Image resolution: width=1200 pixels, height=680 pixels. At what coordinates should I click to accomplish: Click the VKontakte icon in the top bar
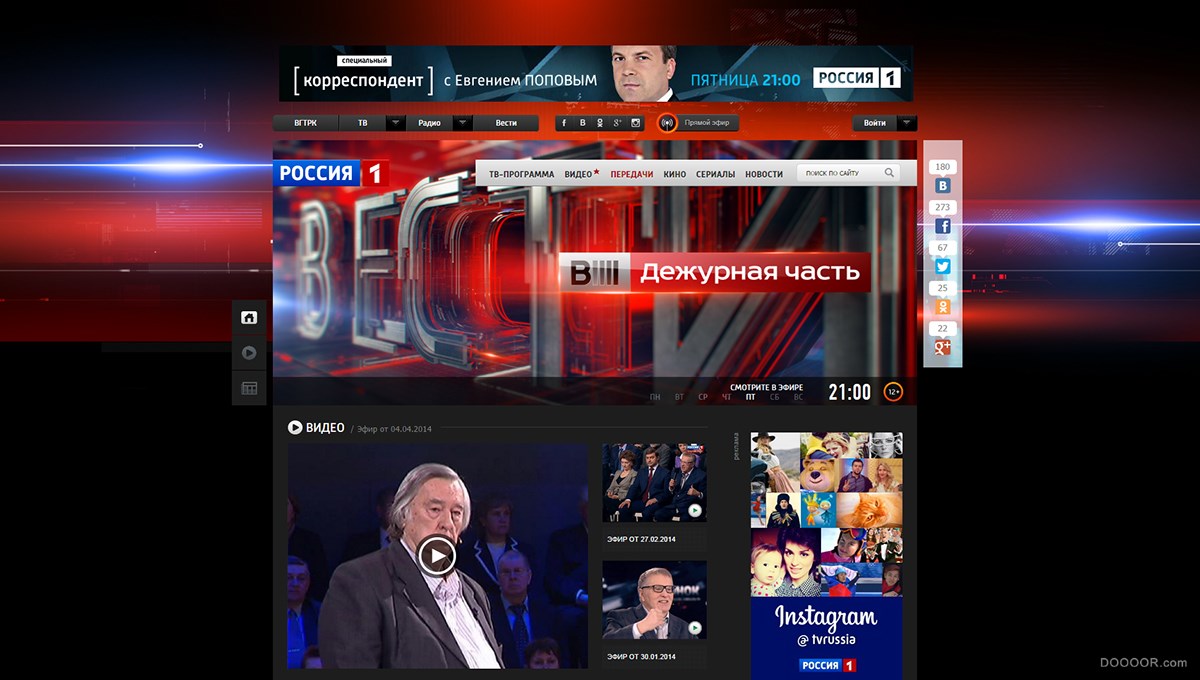[582, 123]
